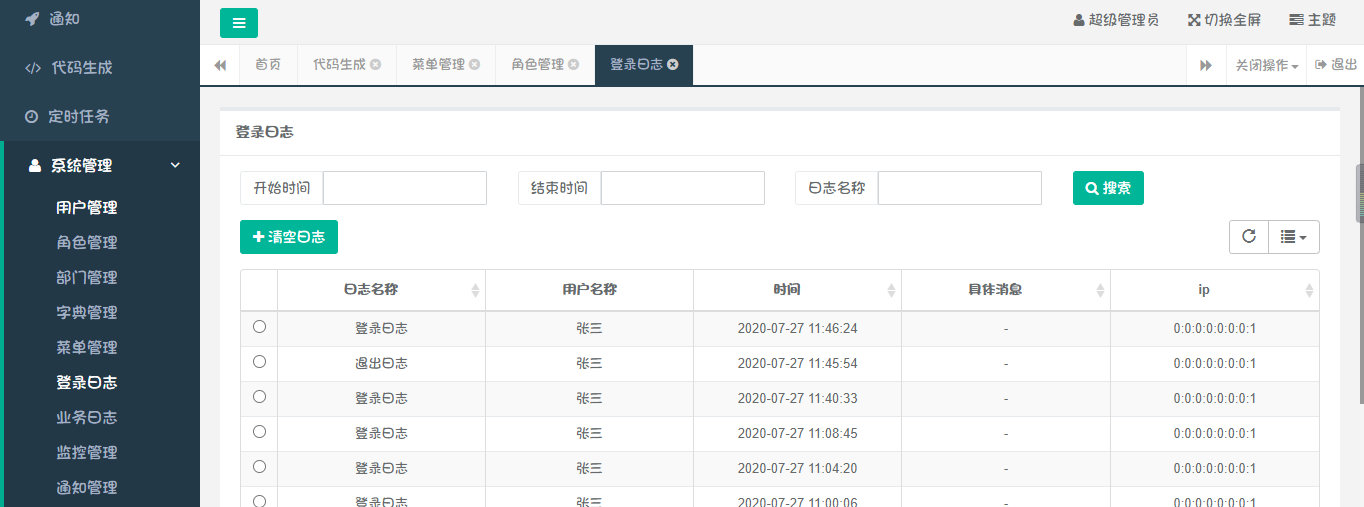Click the 超级管理员 user profile
The image size is (1364, 507).
(x=1116, y=20)
